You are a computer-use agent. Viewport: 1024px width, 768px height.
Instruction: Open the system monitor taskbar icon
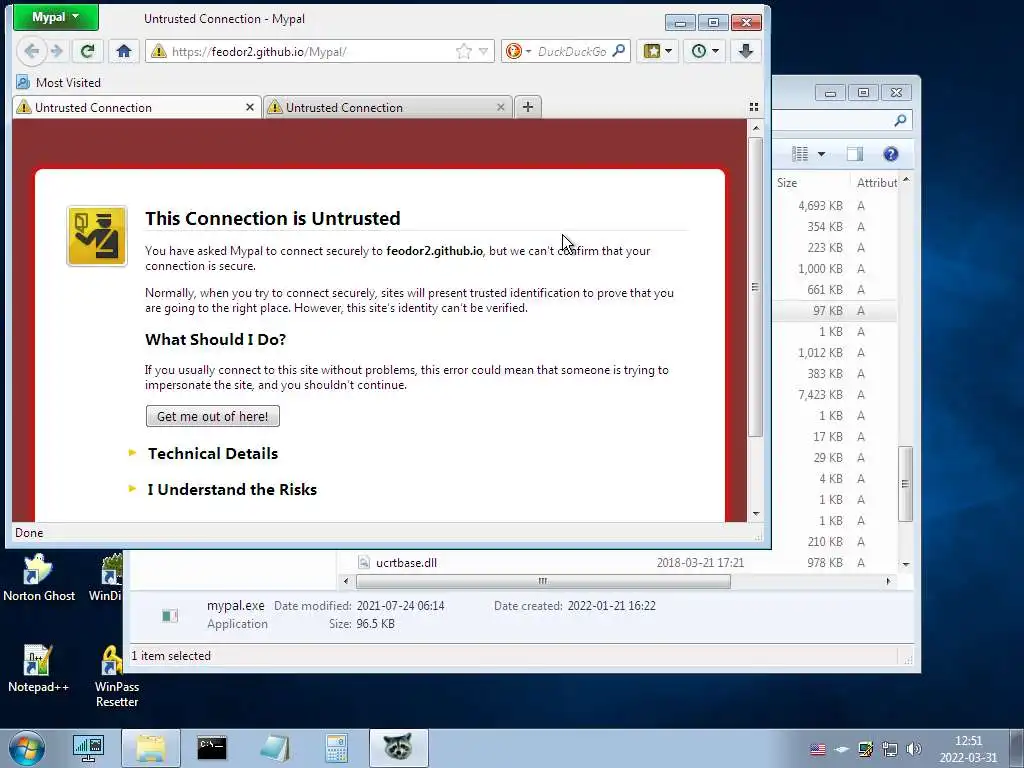(88, 748)
